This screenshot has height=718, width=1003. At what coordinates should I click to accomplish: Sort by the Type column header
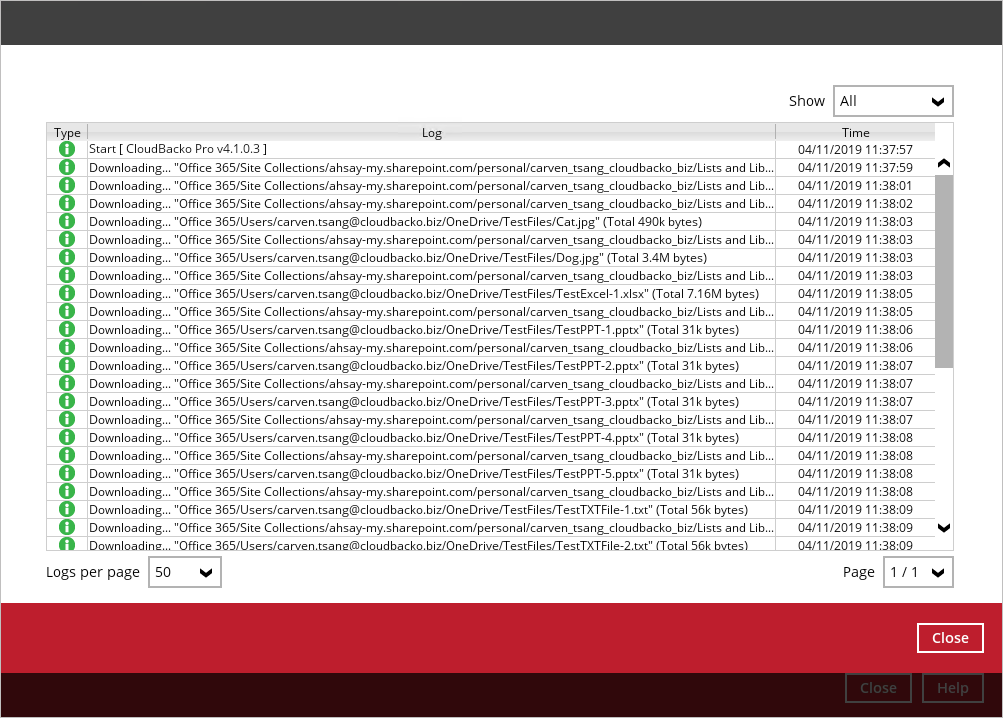(x=67, y=132)
